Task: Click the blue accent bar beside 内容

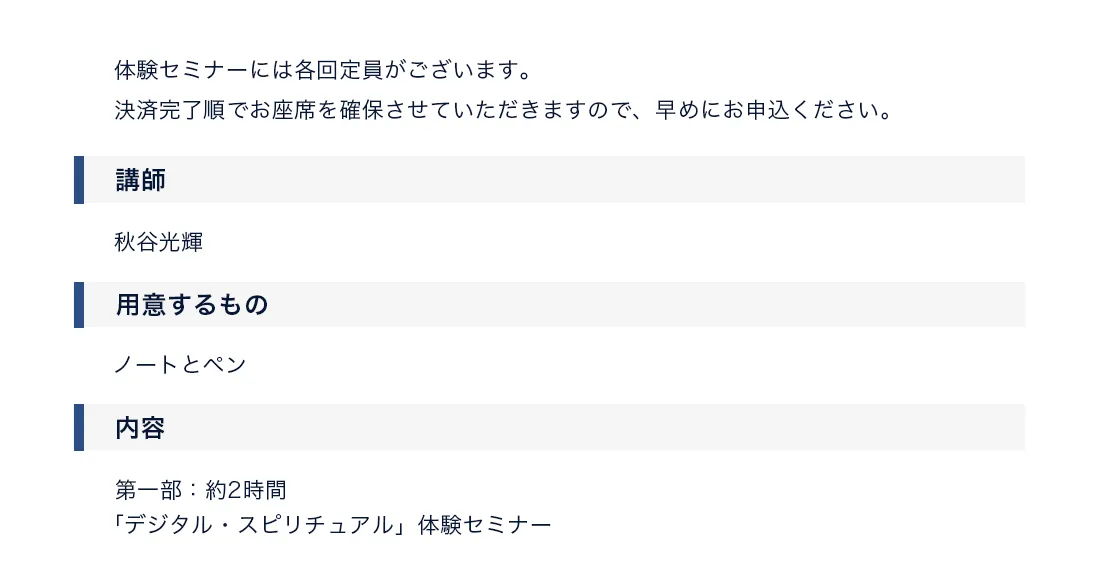Action: tap(79, 428)
